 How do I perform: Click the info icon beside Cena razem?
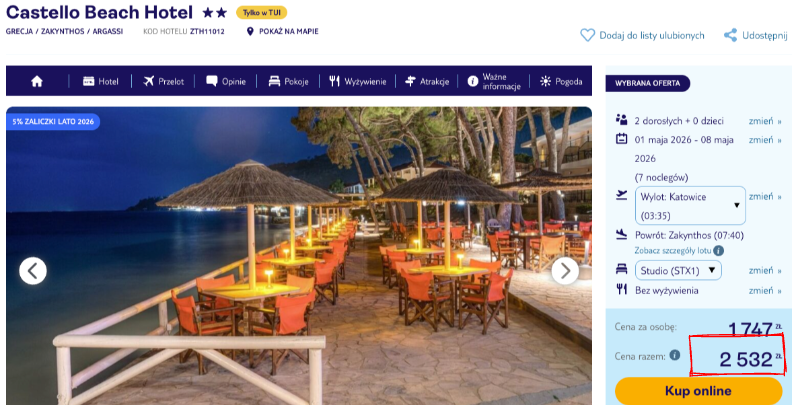pos(675,355)
